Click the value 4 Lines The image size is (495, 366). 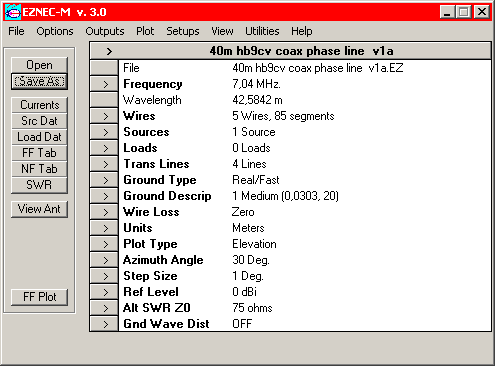(x=249, y=164)
